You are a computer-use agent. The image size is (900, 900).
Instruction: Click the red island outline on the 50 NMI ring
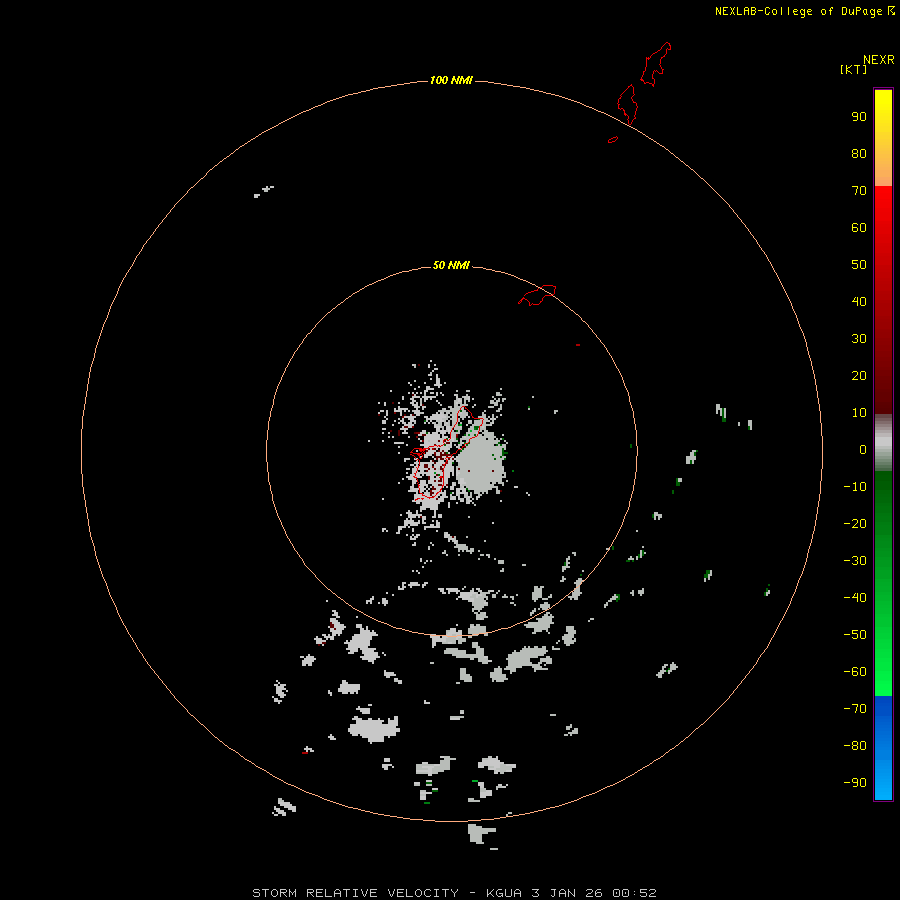(537, 295)
